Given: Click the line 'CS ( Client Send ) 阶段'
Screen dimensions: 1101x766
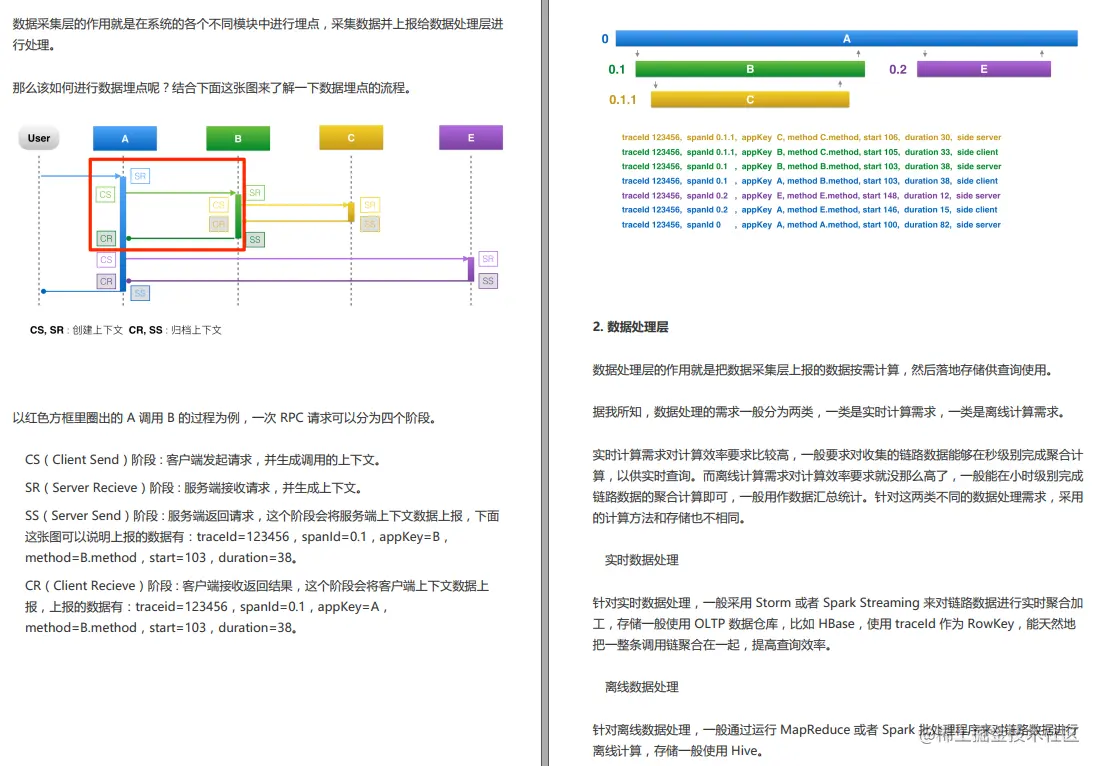Looking at the screenshot, I should 204,460.
